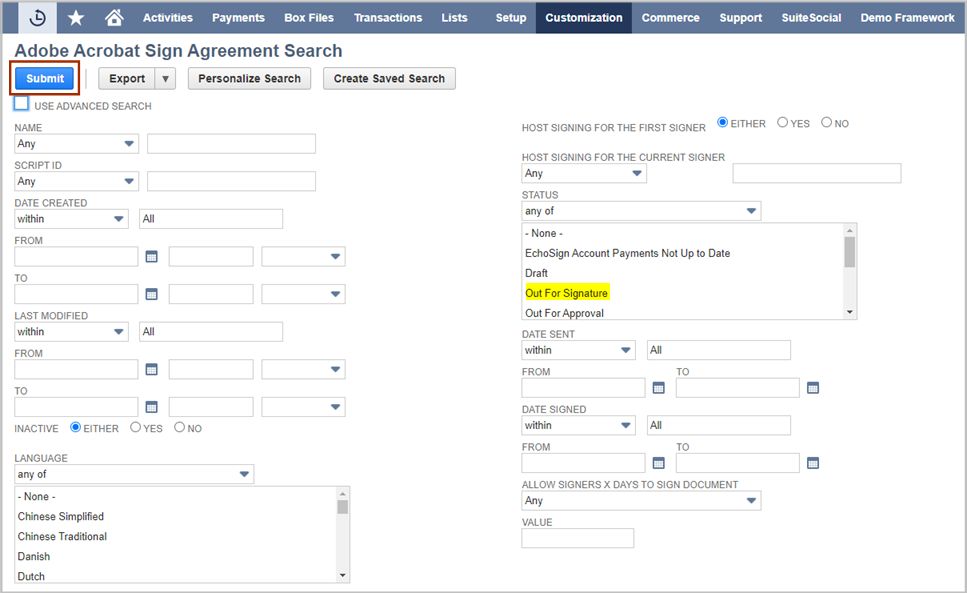Open calendar for Date Sent FROM
This screenshot has height=593, width=967.
(659, 388)
